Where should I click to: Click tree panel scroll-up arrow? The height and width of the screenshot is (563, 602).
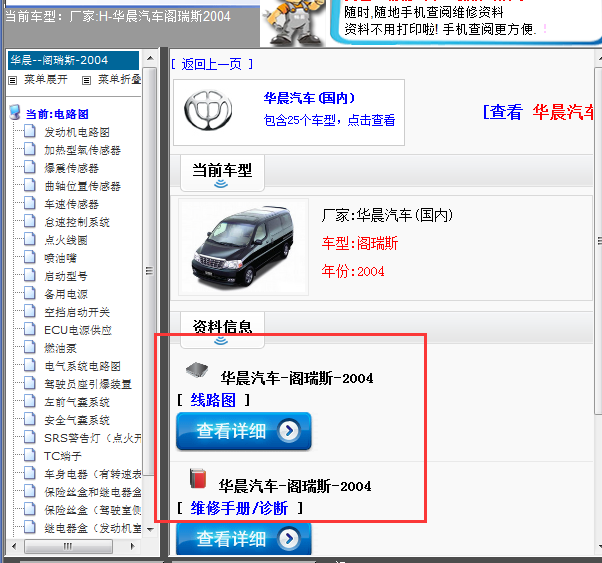(150, 58)
